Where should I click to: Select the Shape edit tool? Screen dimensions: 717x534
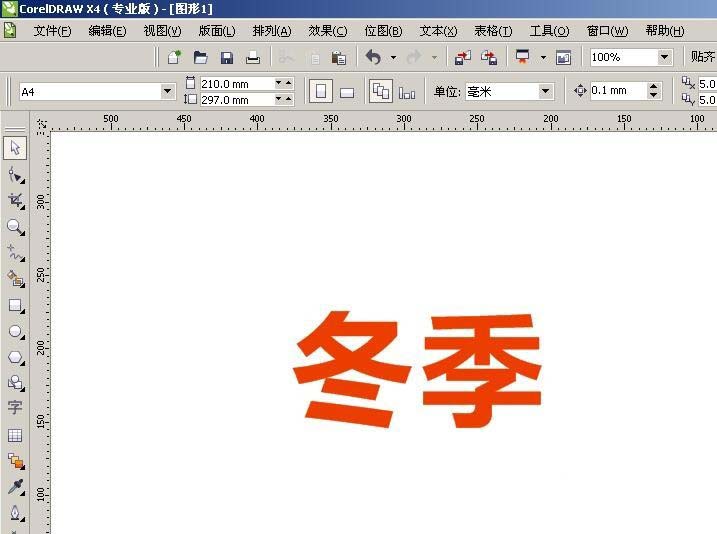(15, 175)
